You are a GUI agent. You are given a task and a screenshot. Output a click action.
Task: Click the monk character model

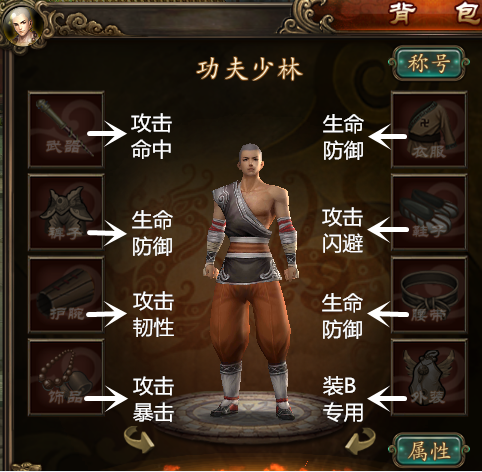point(251,282)
